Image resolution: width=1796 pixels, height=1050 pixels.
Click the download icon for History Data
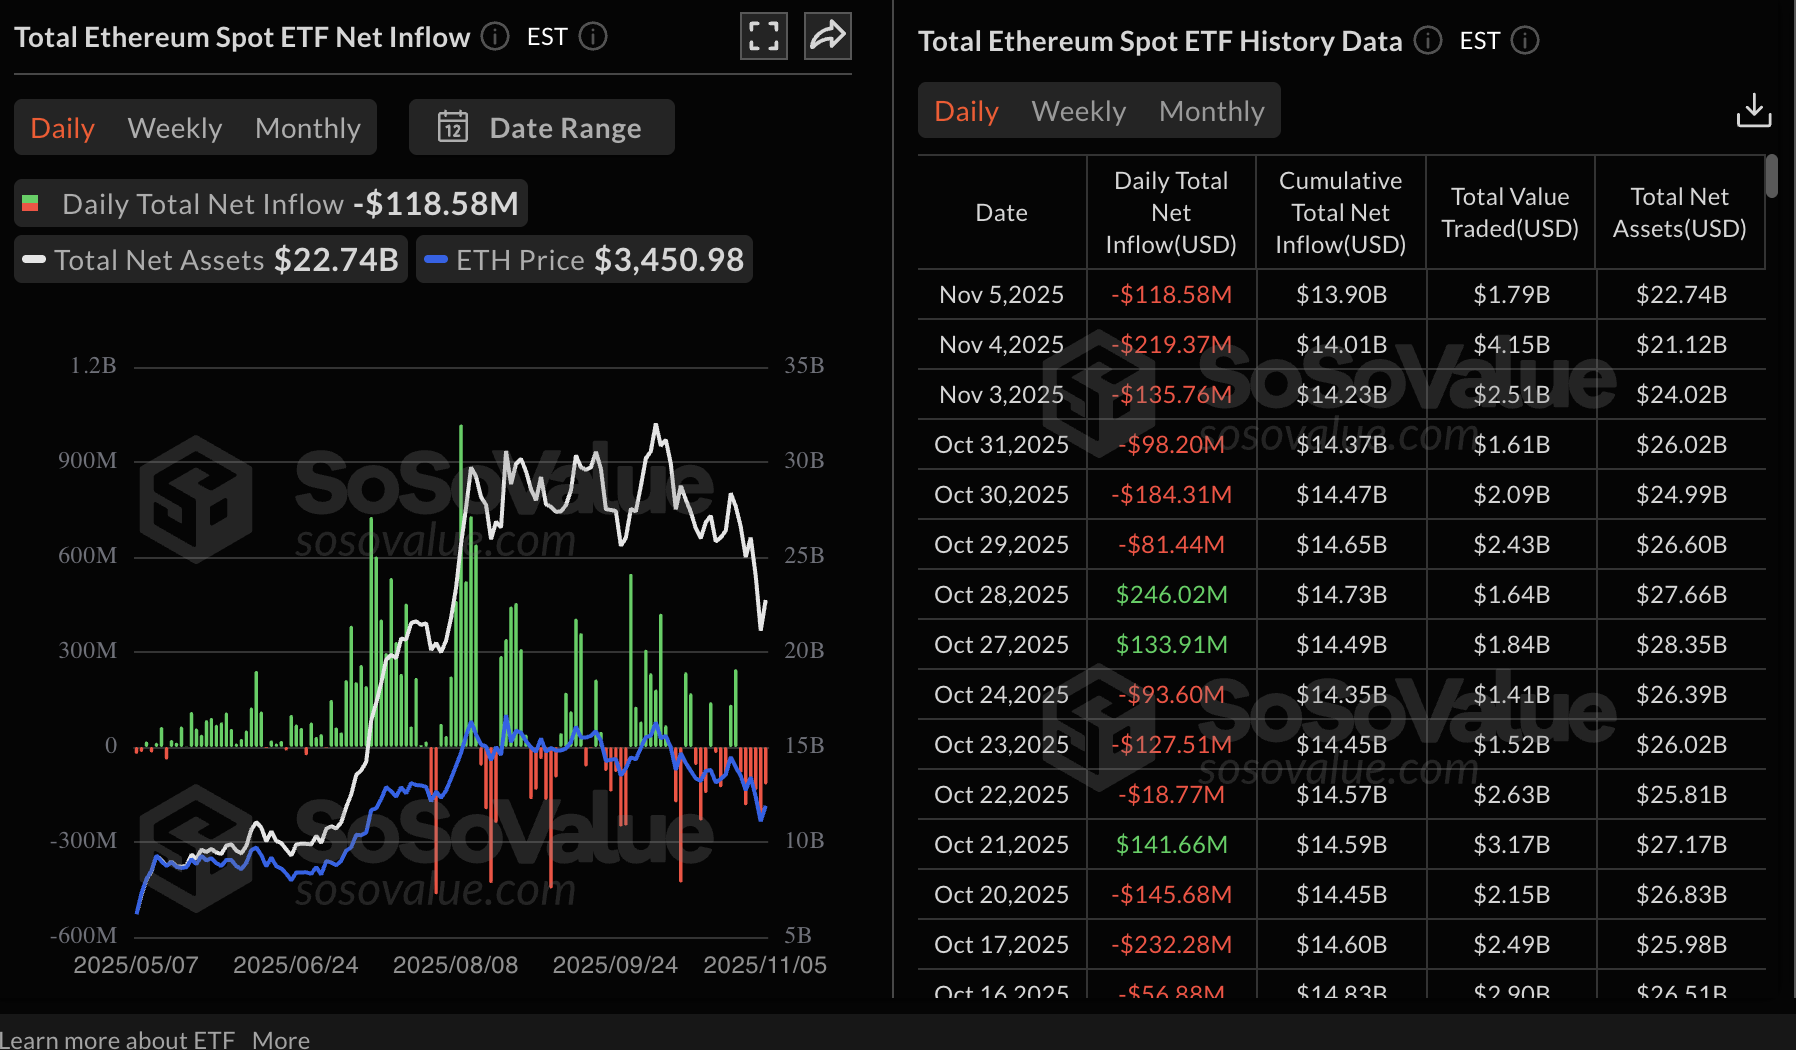tap(1753, 110)
